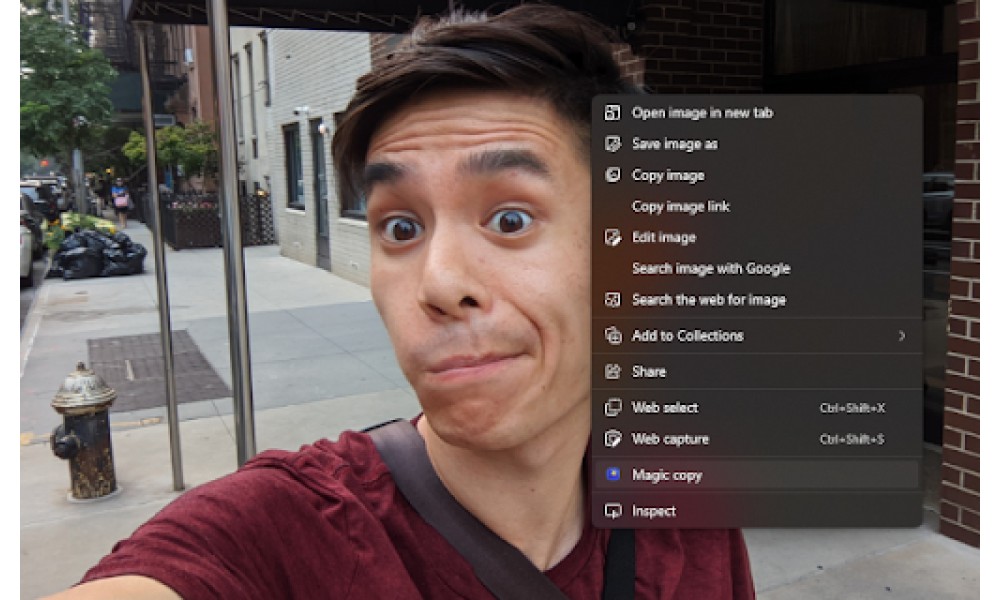Choose the Inspect label
This screenshot has width=1000, height=600.
click(654, 511)
